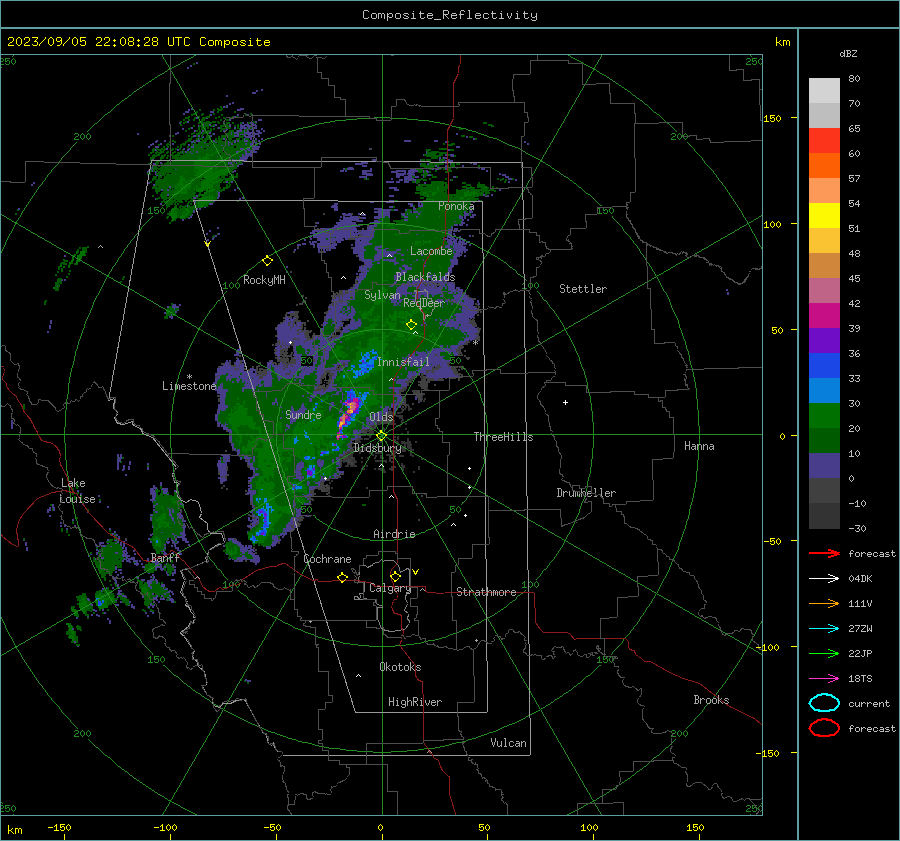Select the ThreeHills label
Image resolution: width=900 pixels, height=841 pixels.
[503, 437]
